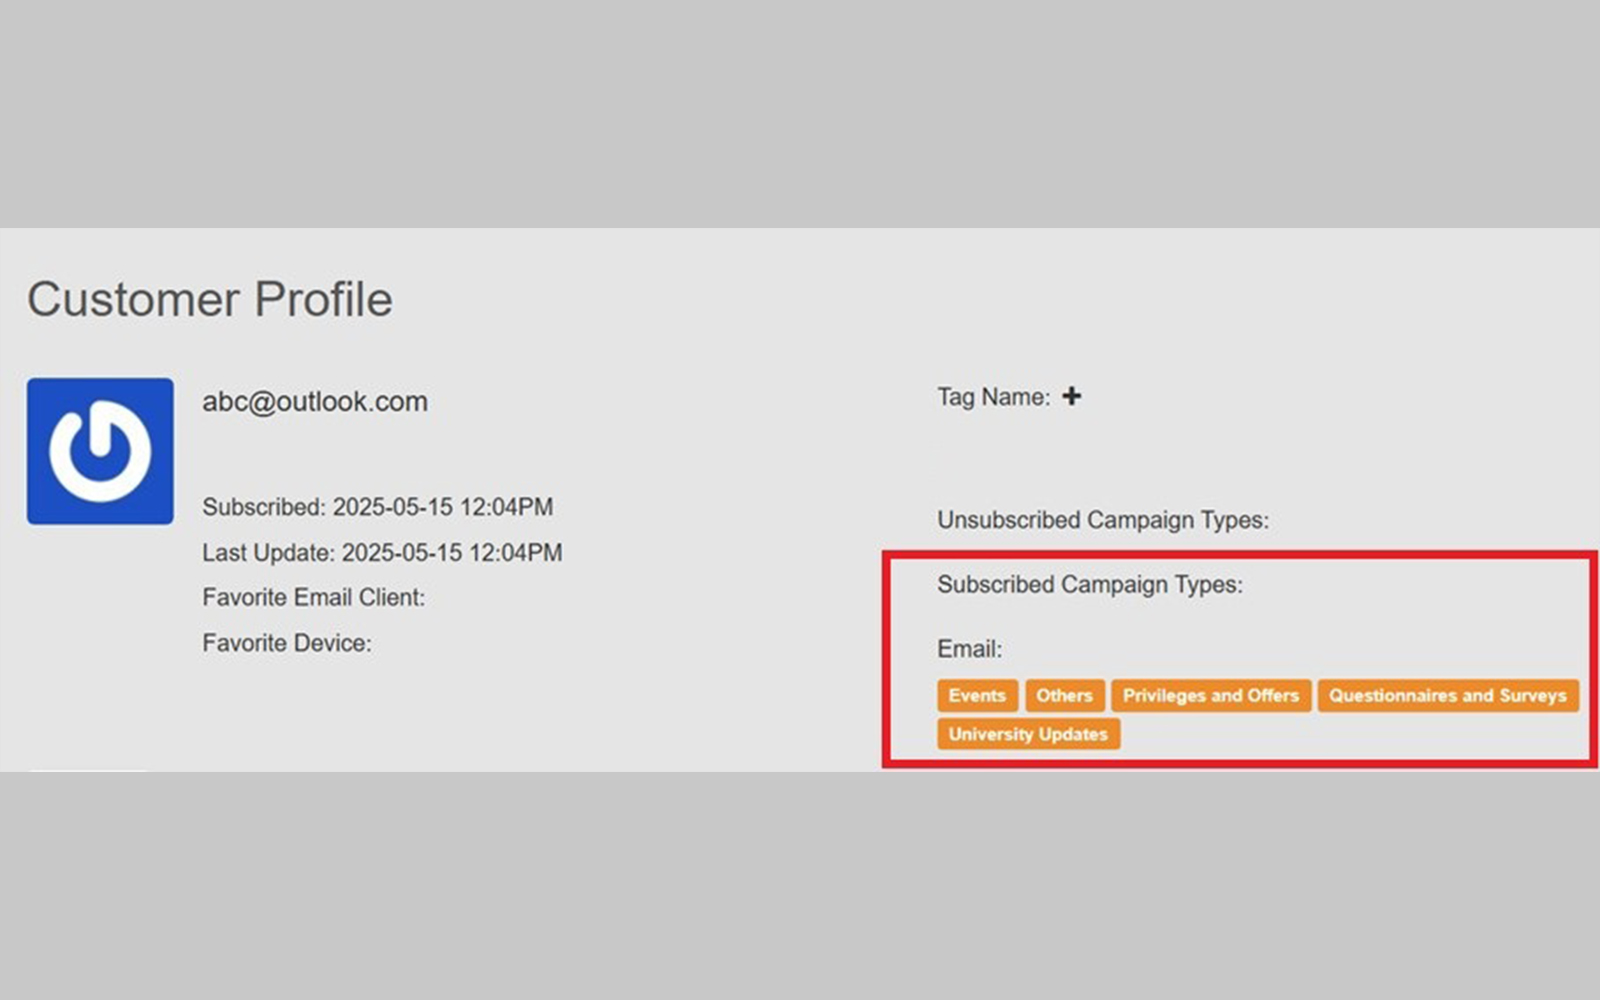The height and width of the screenshot is (1000, 1600).
Task: Click the Favorite Email Client field
Action: (x=313, y=597)
